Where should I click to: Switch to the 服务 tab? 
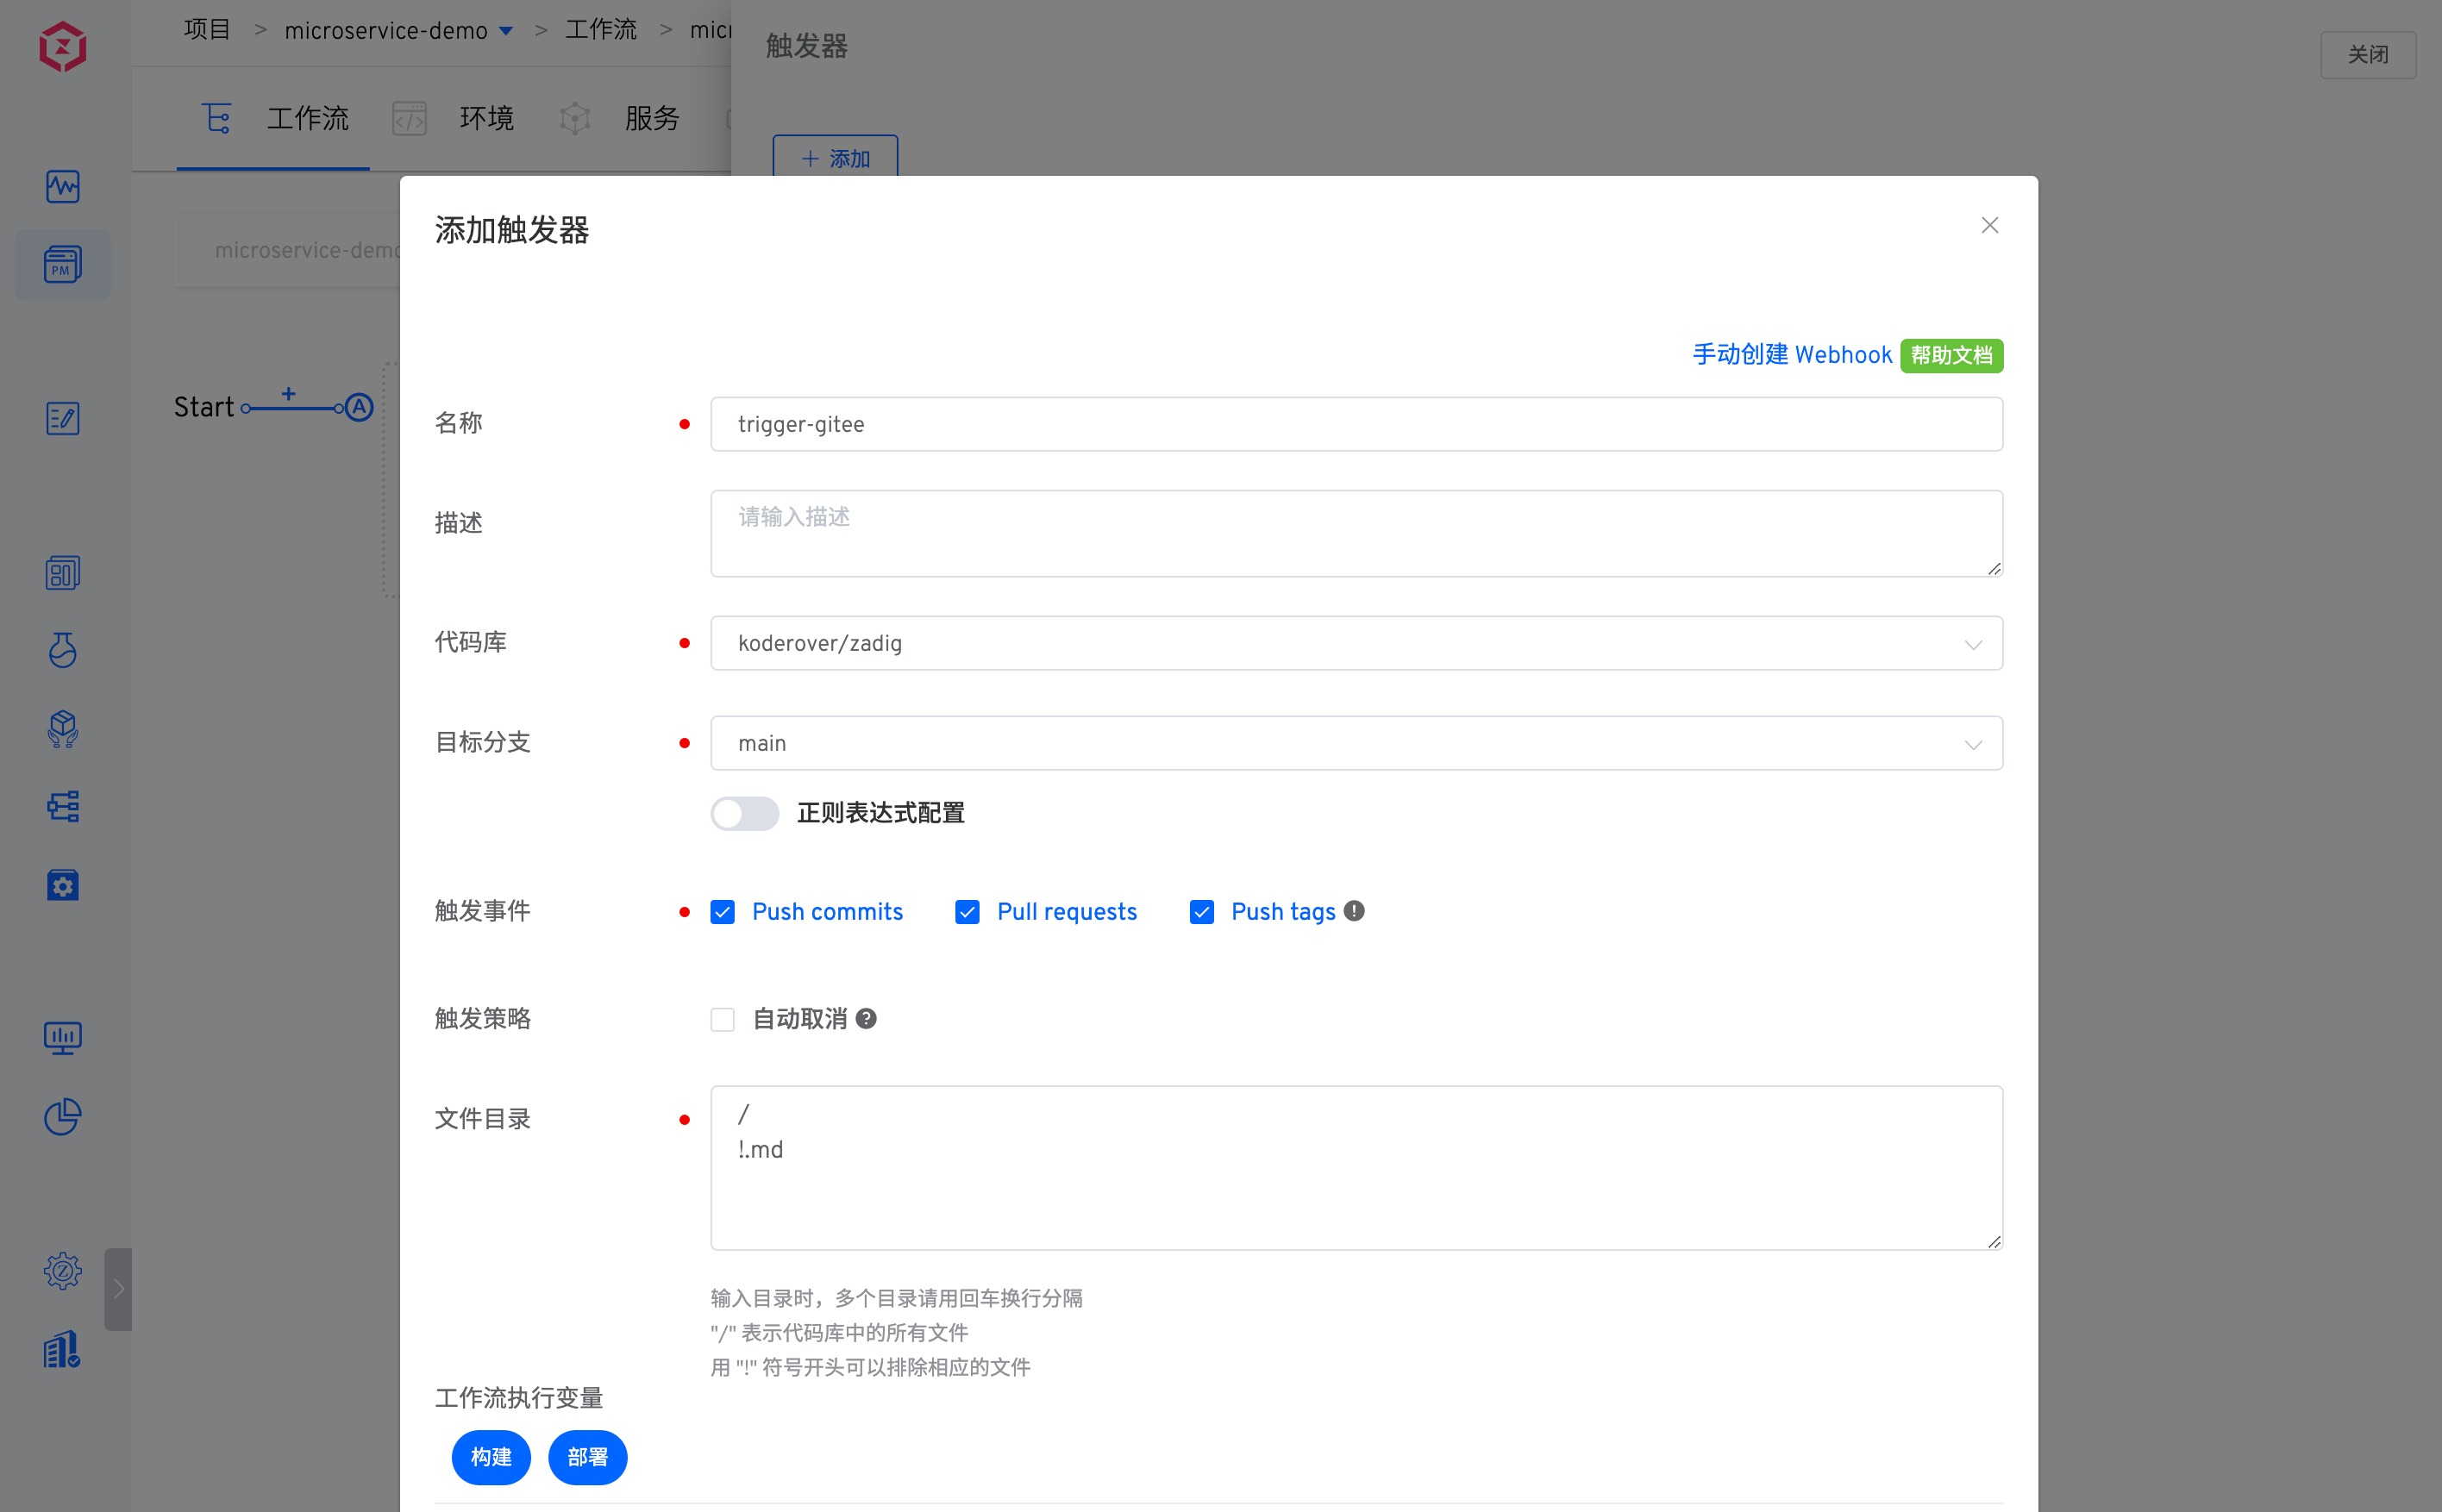[652, 118]
